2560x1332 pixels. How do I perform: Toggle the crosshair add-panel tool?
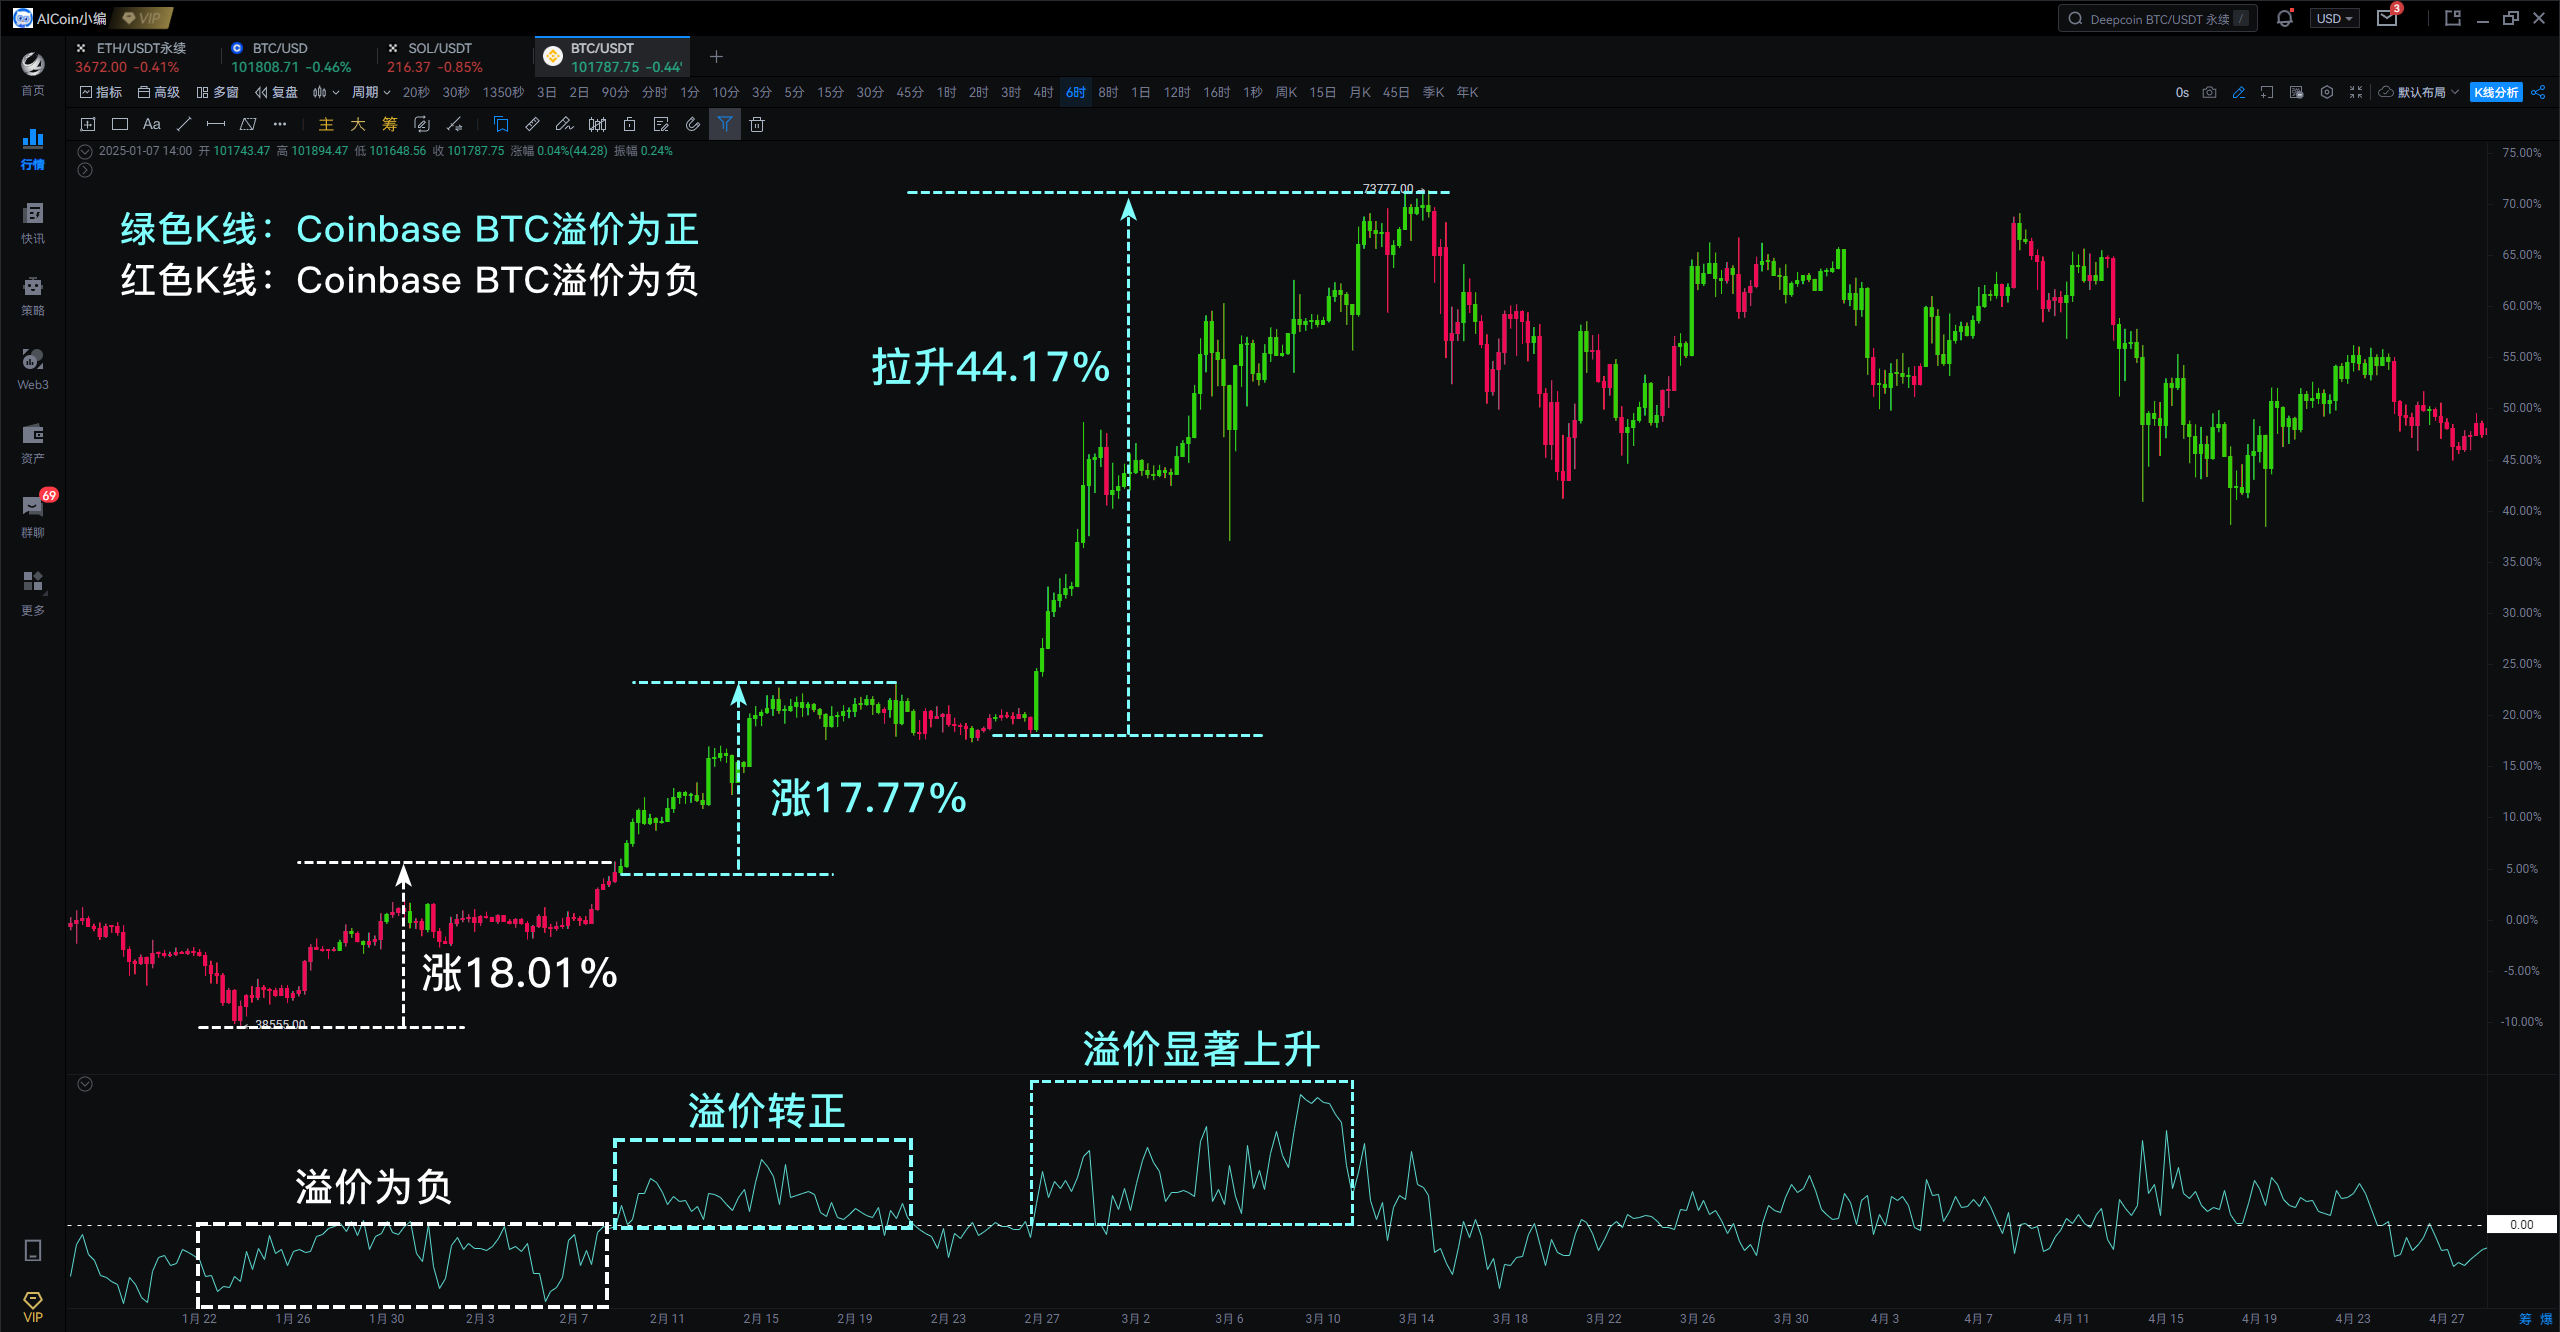coord(88,124)
